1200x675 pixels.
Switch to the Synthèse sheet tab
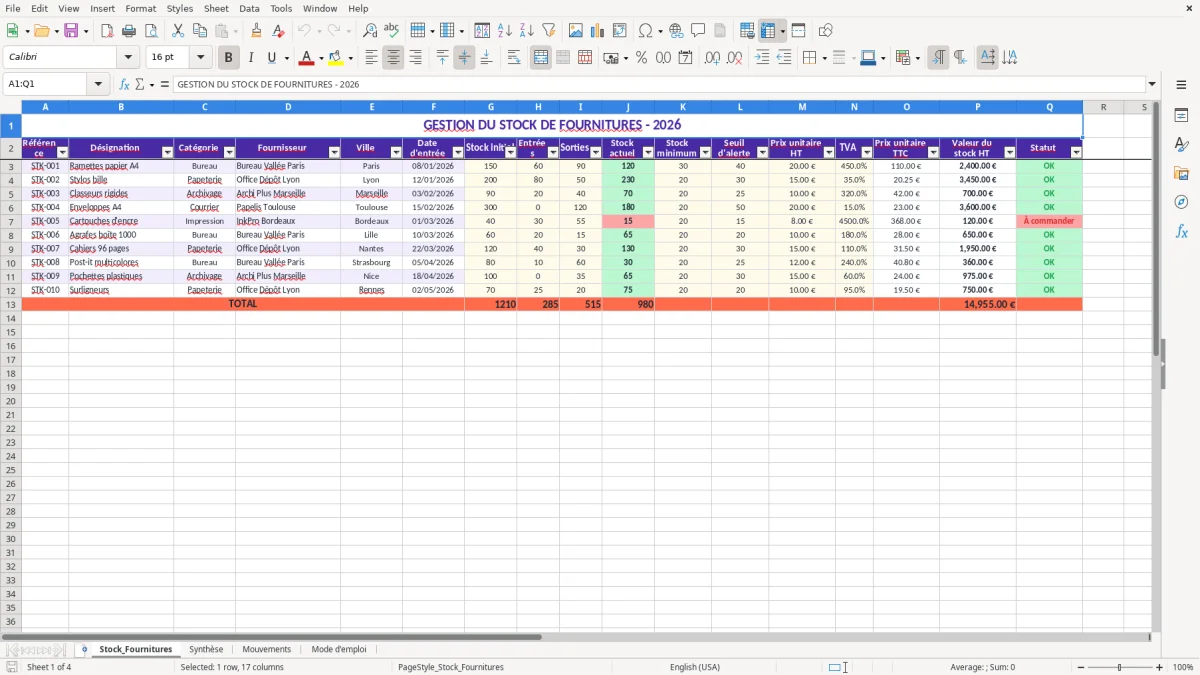[206, 650]
